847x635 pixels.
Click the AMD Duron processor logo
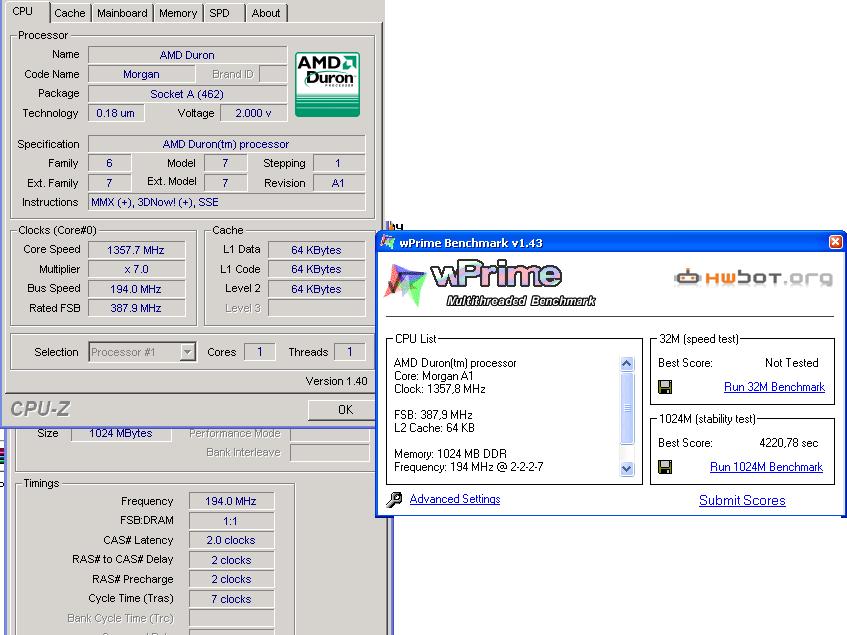point(327,84)
